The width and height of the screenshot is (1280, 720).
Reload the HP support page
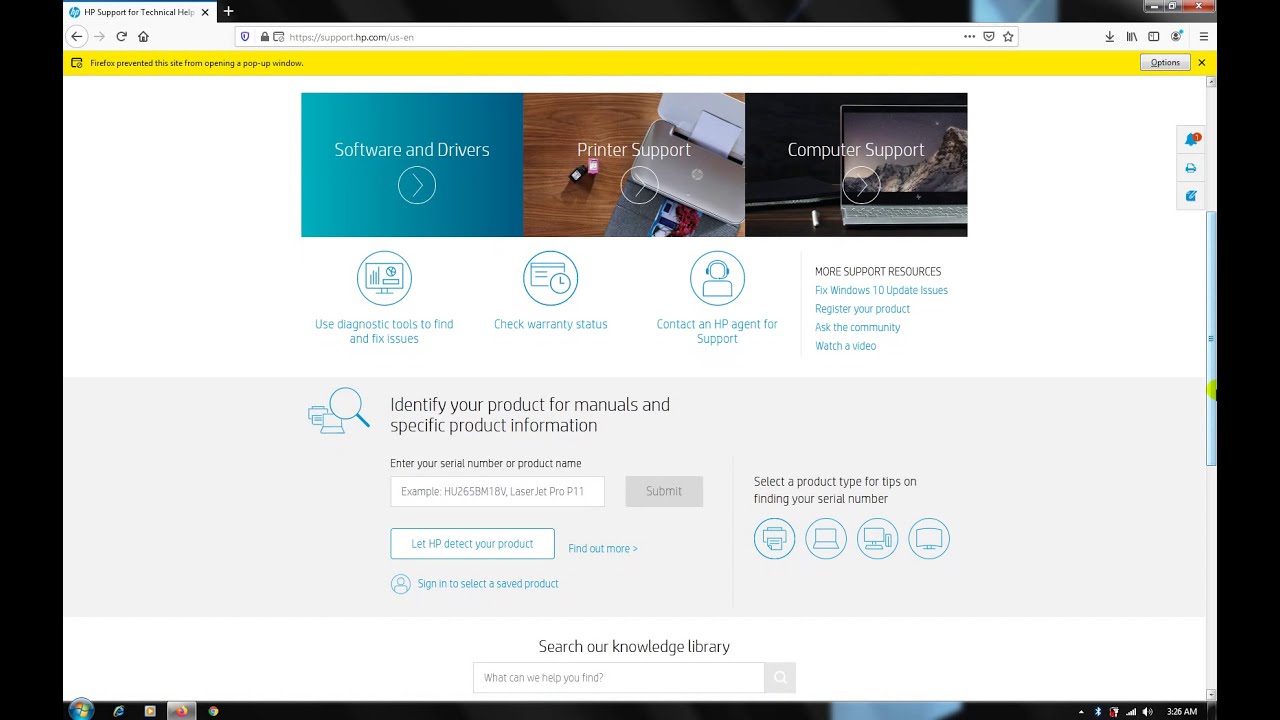pyautogui.click(x=121, y=36)
